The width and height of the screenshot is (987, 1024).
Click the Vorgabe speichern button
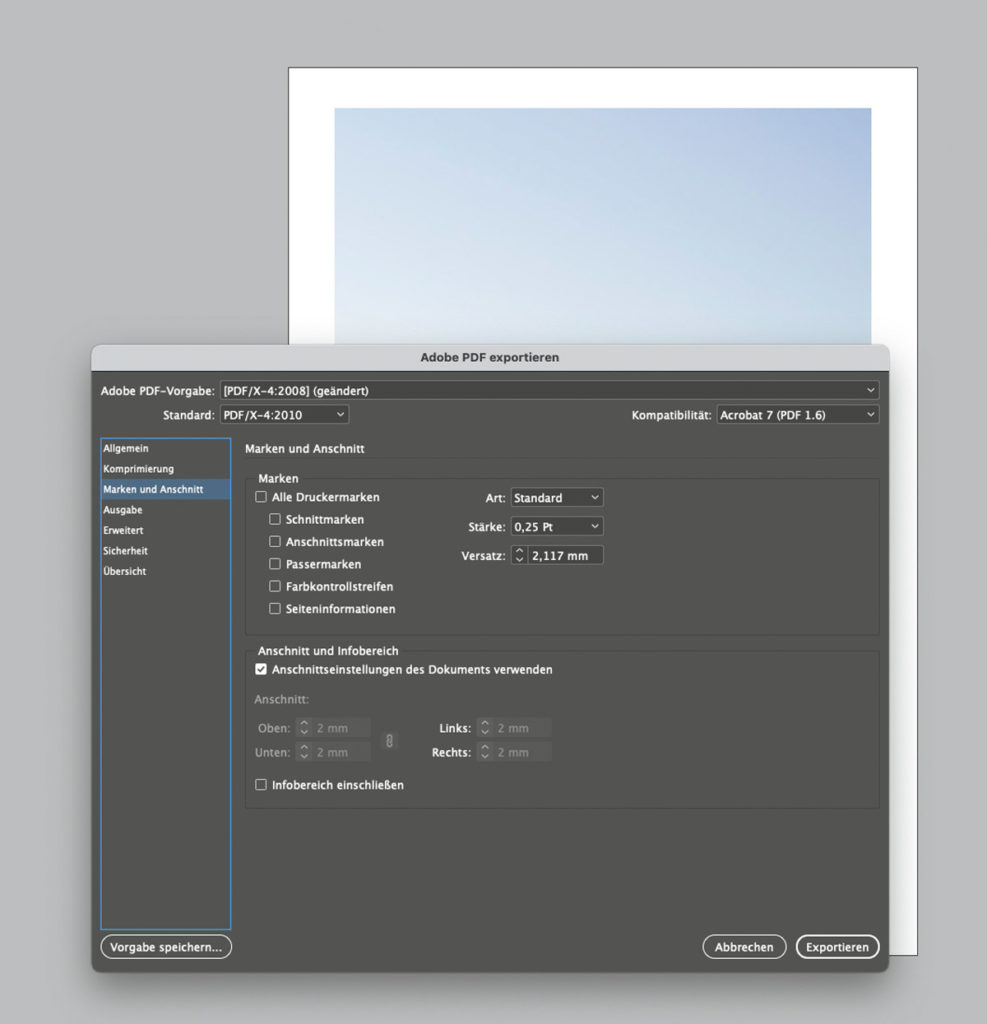pyautogui.click(x=166, y=947)
